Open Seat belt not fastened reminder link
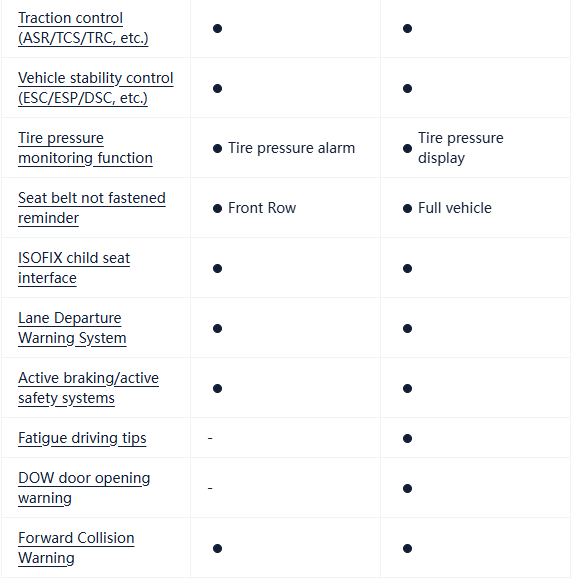The height and width of the screenshot is (579, 583). point(92,208)
